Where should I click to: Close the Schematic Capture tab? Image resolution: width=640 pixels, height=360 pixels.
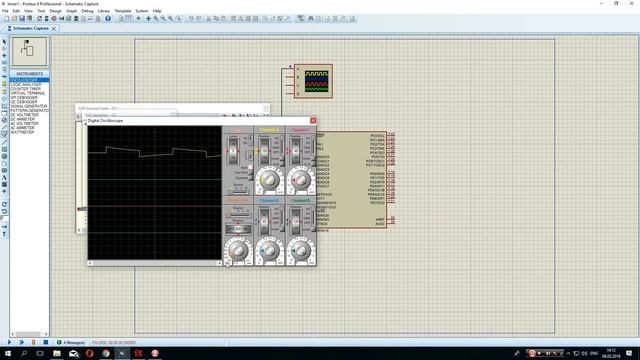(x=53, y=29)
